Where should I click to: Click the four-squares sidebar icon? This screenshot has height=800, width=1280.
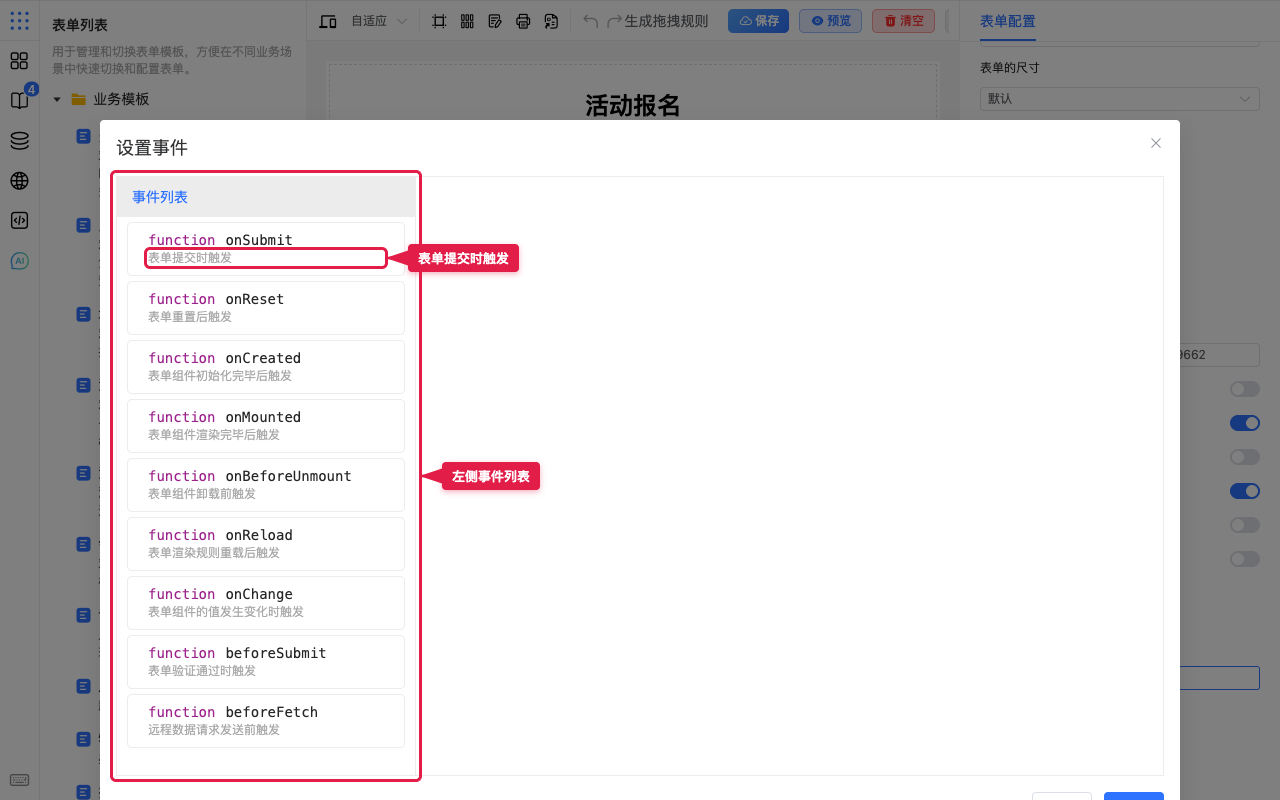[x=19, y=61]
